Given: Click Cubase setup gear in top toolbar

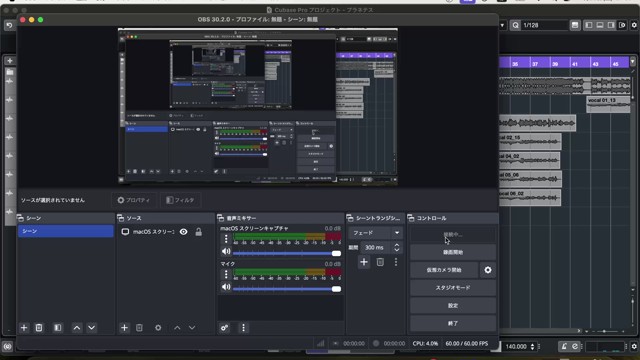Looking at the screenshot, I should click(x=634, y=25).
